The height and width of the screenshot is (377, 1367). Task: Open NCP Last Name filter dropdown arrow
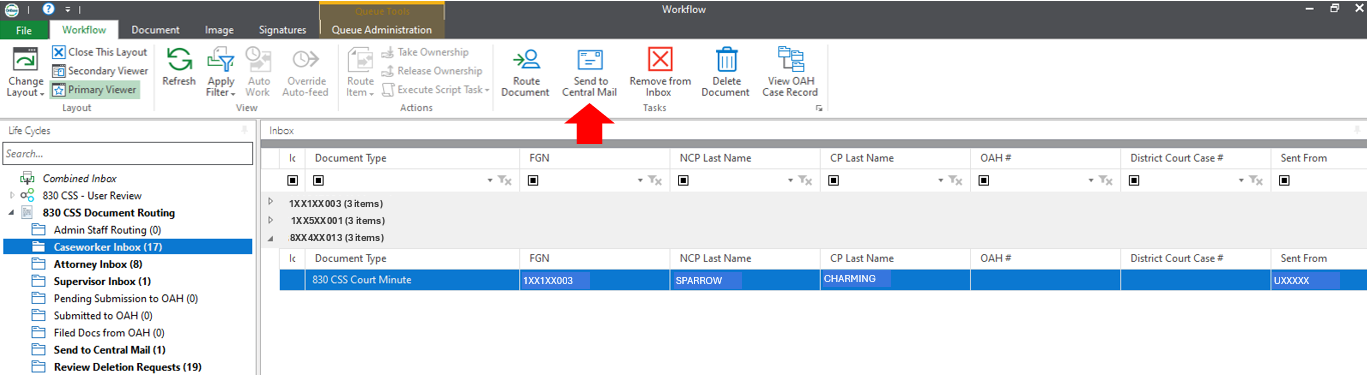[x=790, y=181]
